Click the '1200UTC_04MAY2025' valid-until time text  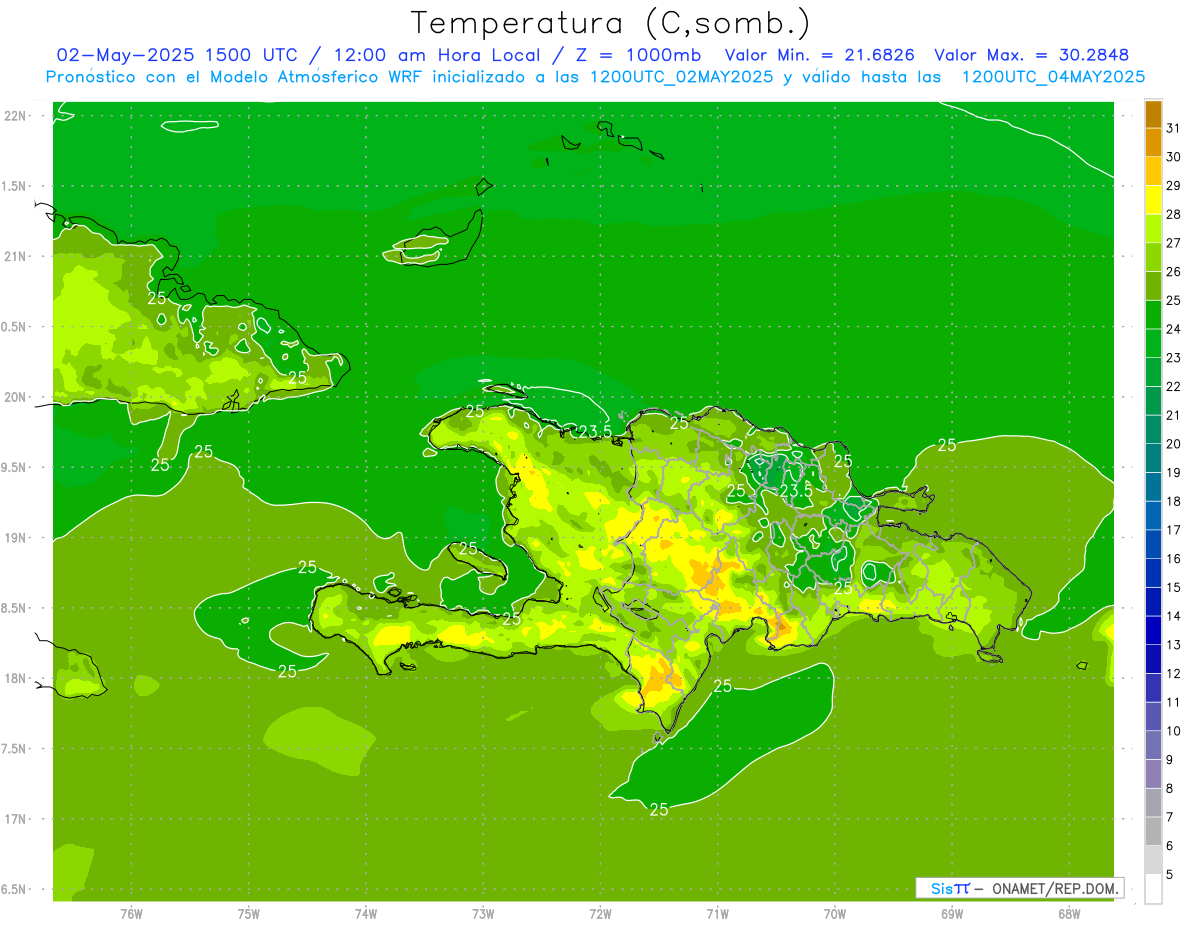click(1053, 77)
